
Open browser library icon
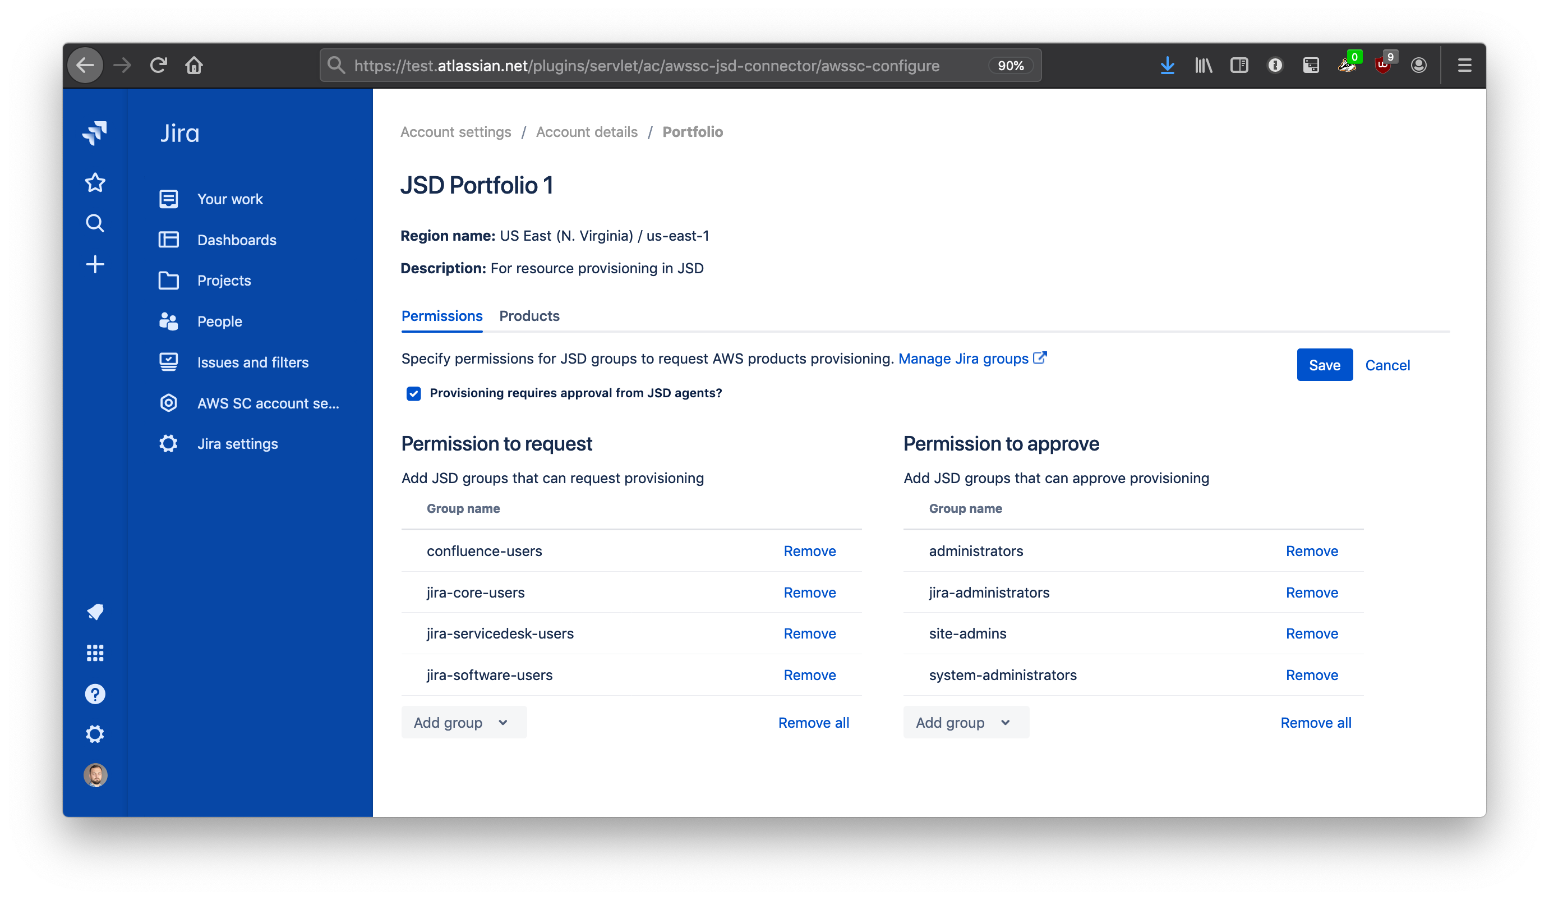[1203, 65]
